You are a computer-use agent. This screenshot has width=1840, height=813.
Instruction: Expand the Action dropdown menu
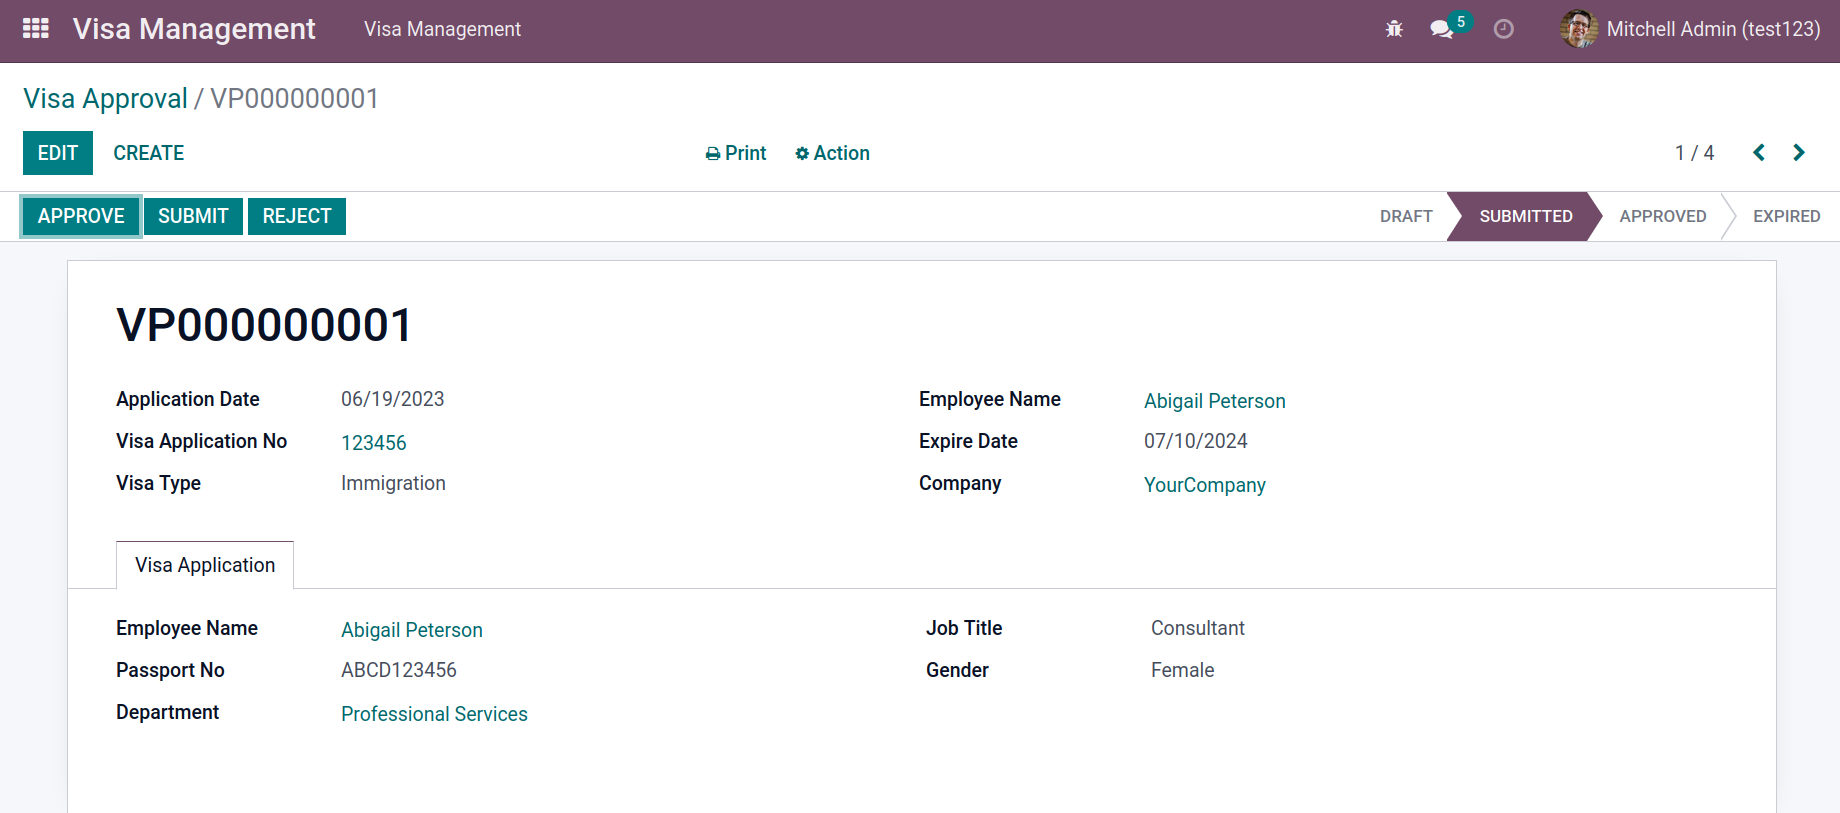pyautogui.click(x=832, y=153)
